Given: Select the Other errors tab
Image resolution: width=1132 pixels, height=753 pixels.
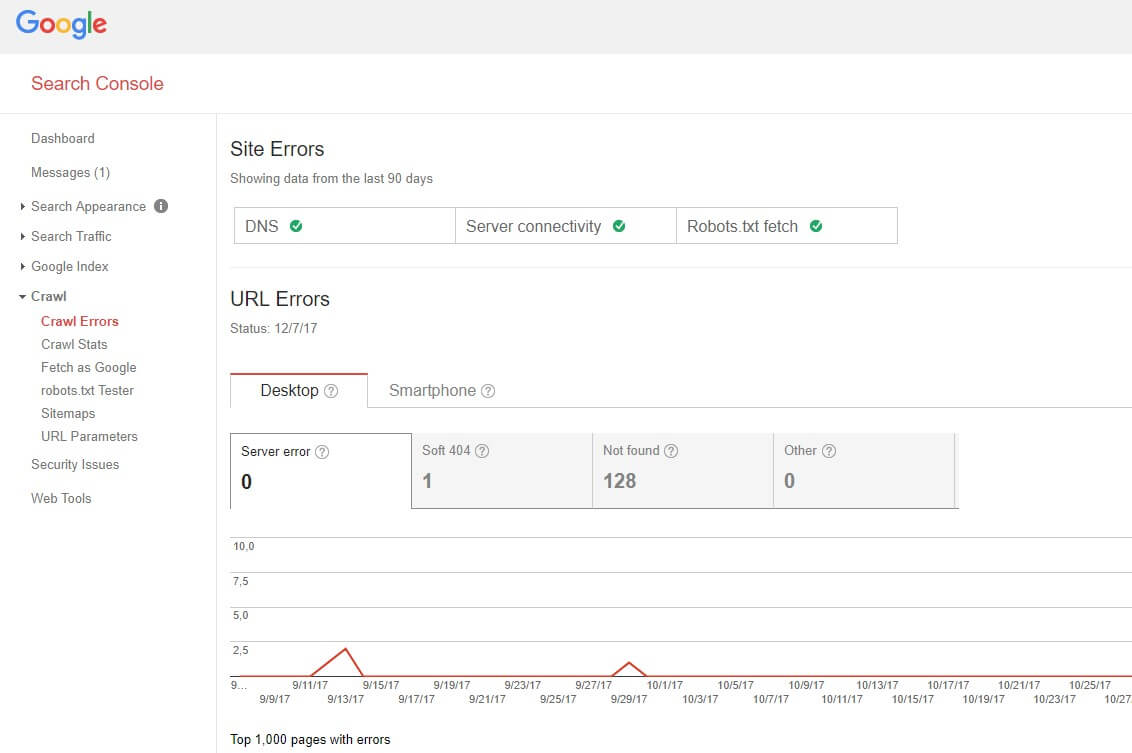Looking at the screenshot, I should tap(864, 471).
